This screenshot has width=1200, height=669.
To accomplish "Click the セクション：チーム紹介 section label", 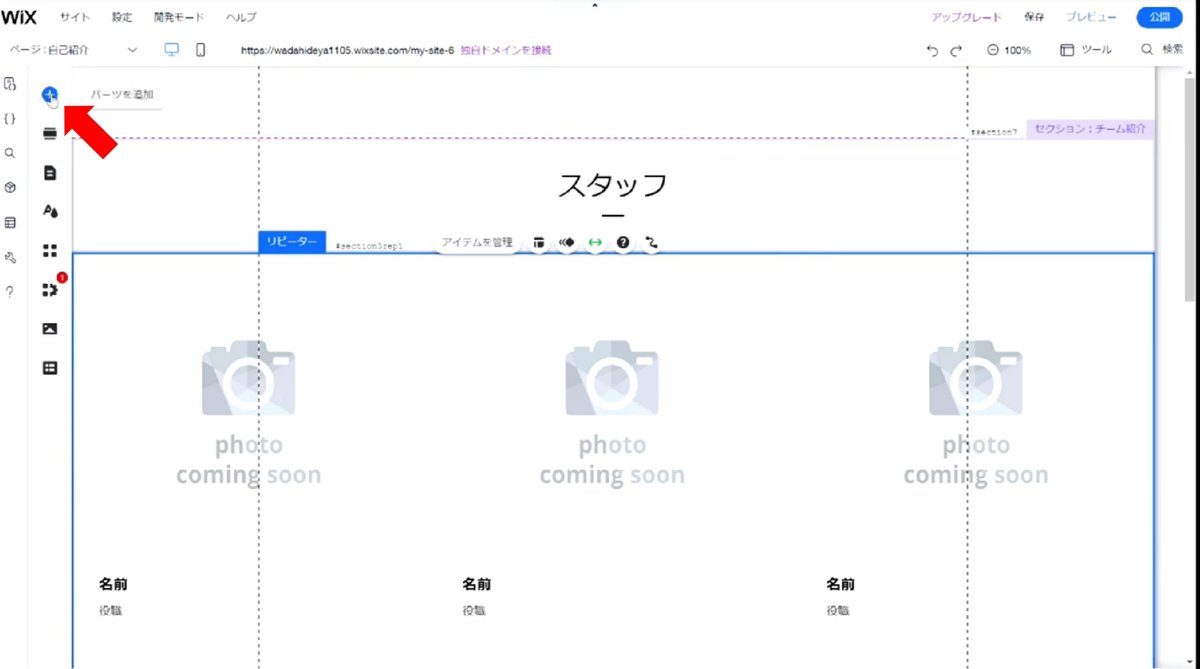I will tap(1091, 129).
